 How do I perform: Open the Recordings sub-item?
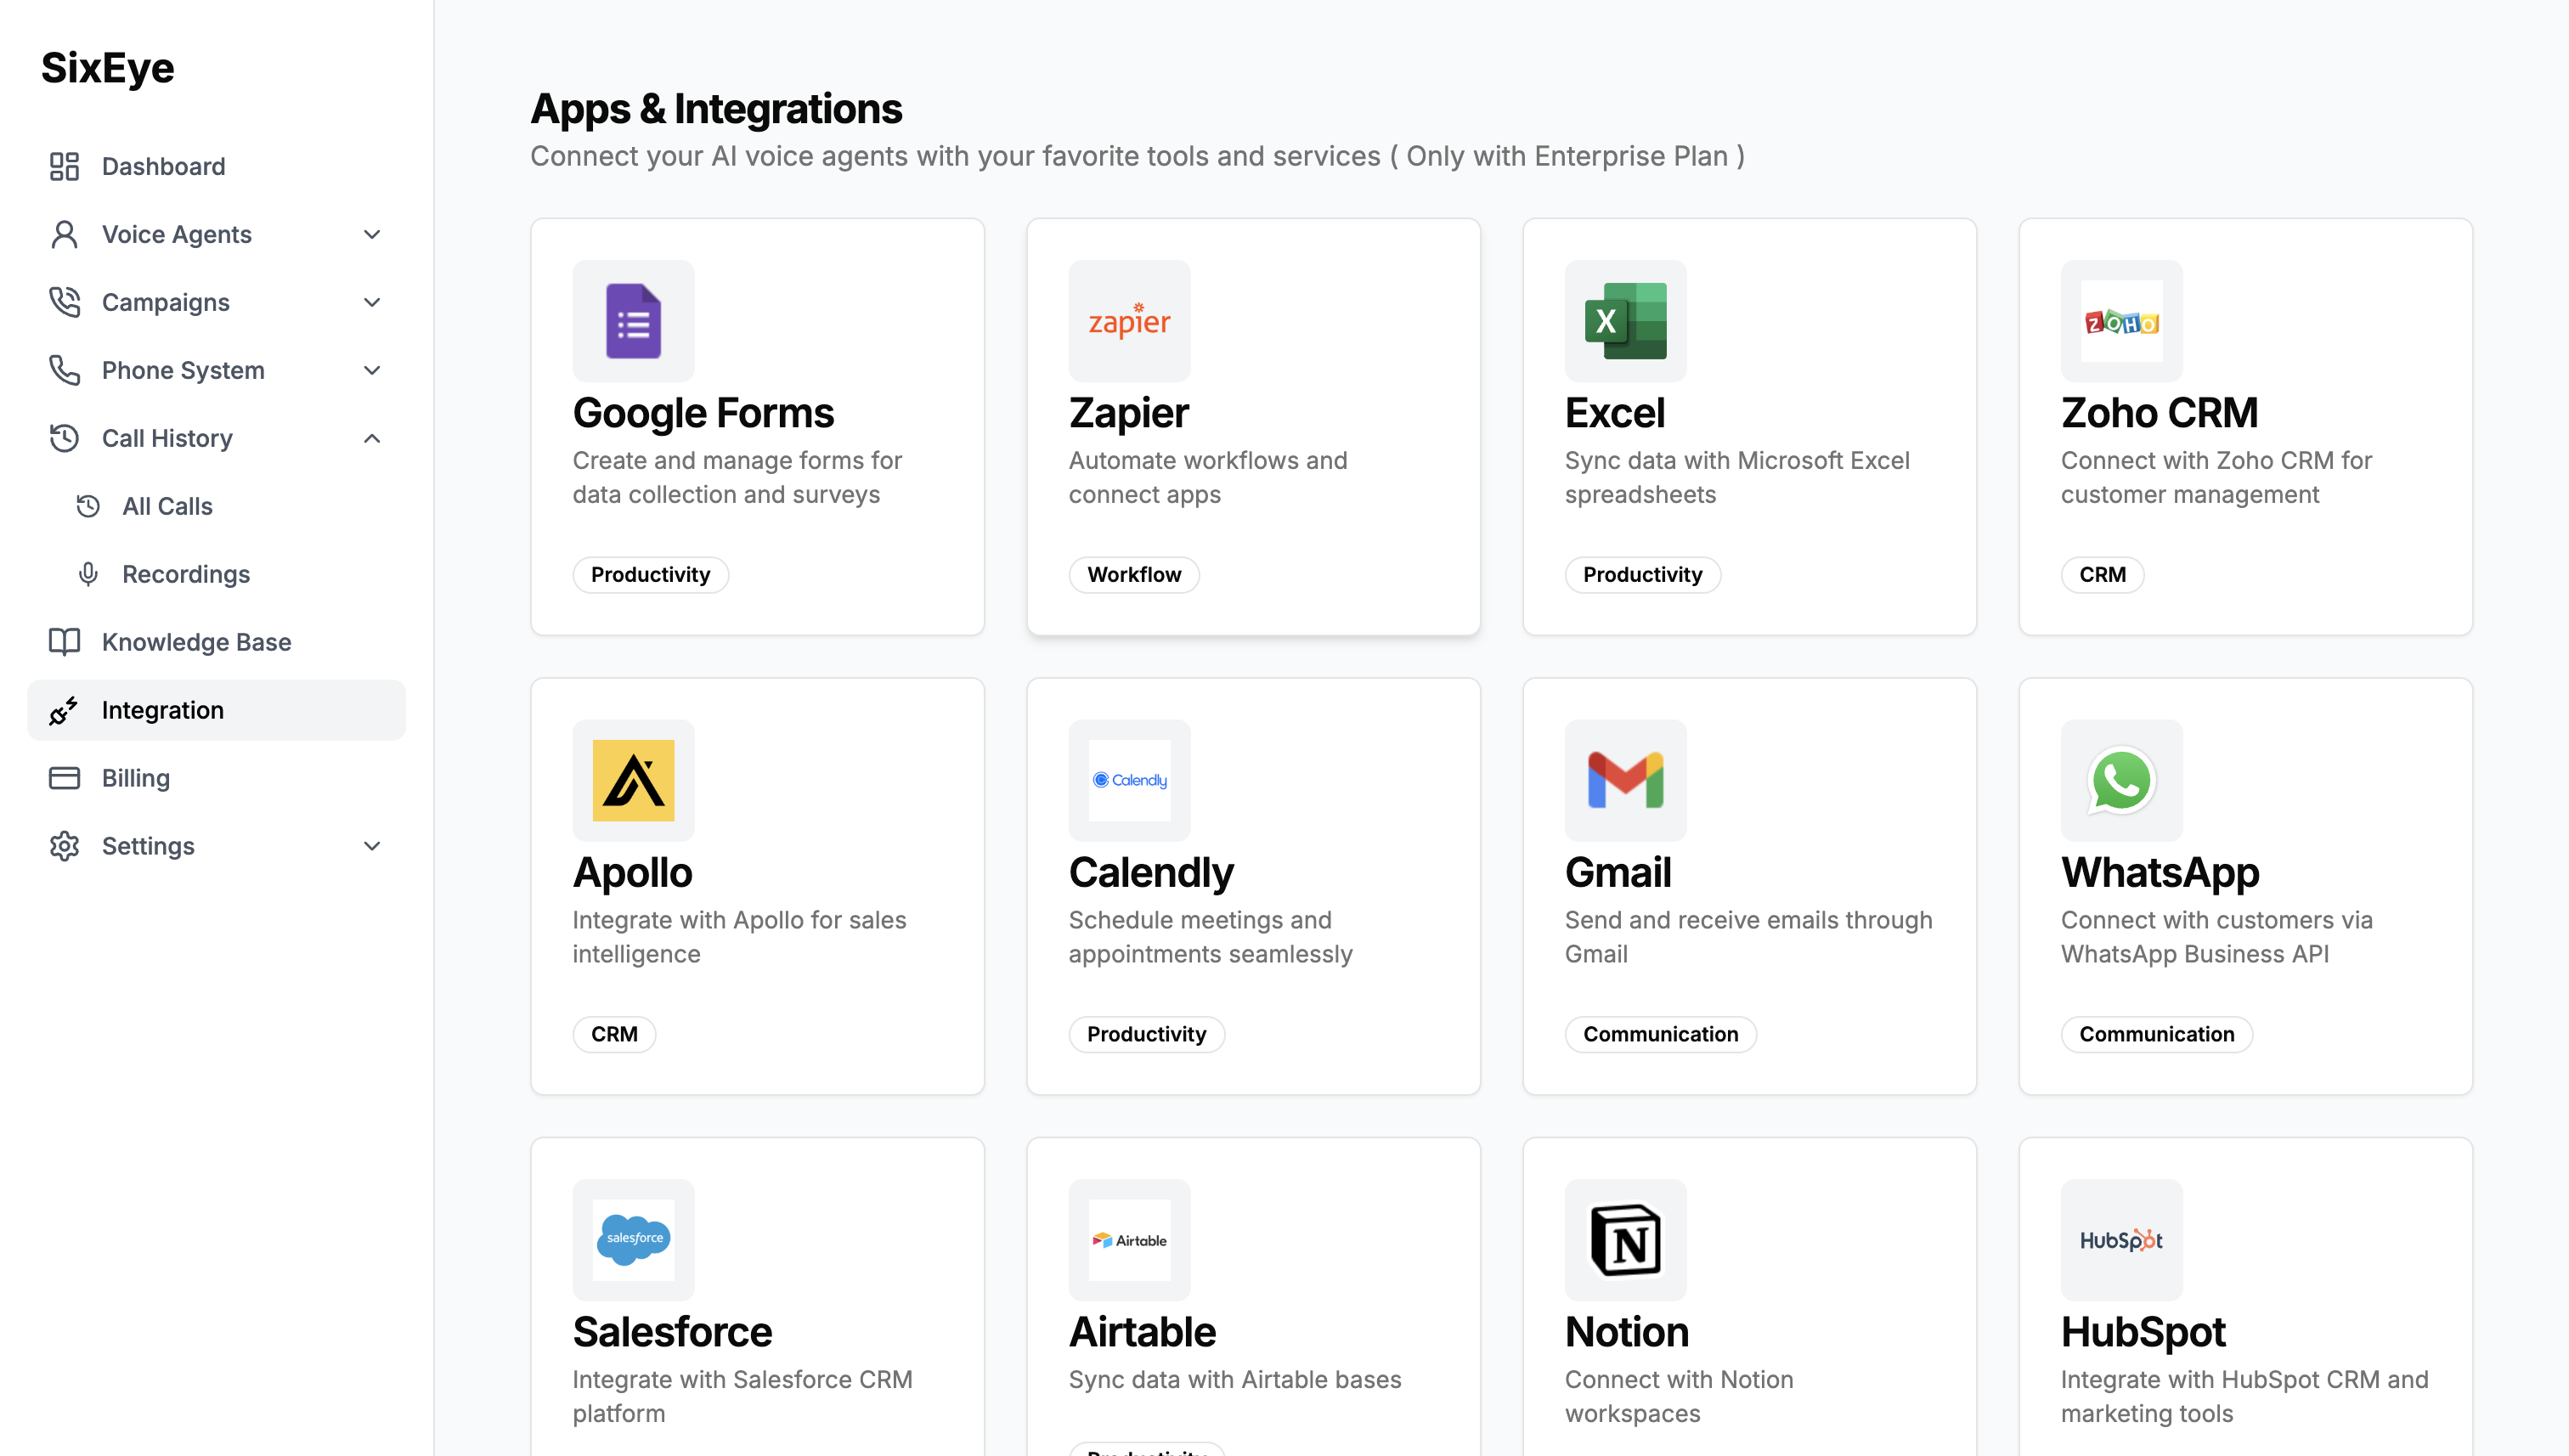pyautogui.click(x=185, y=574)
